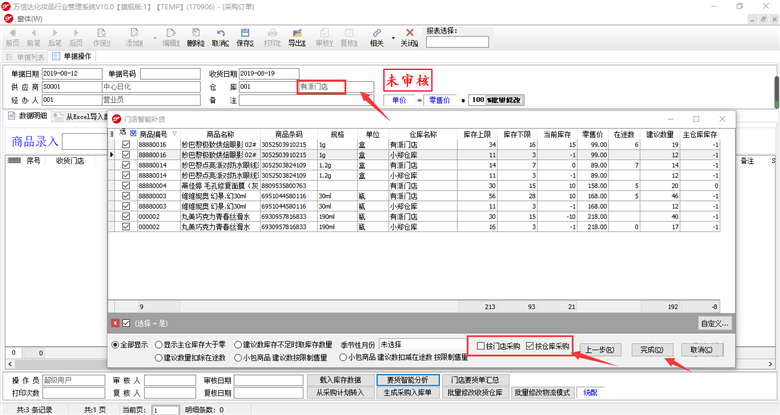The height and width of the screenshot is (415, 780).
Task: Click the 删除 delete document icon
Action: pos(196,33)
